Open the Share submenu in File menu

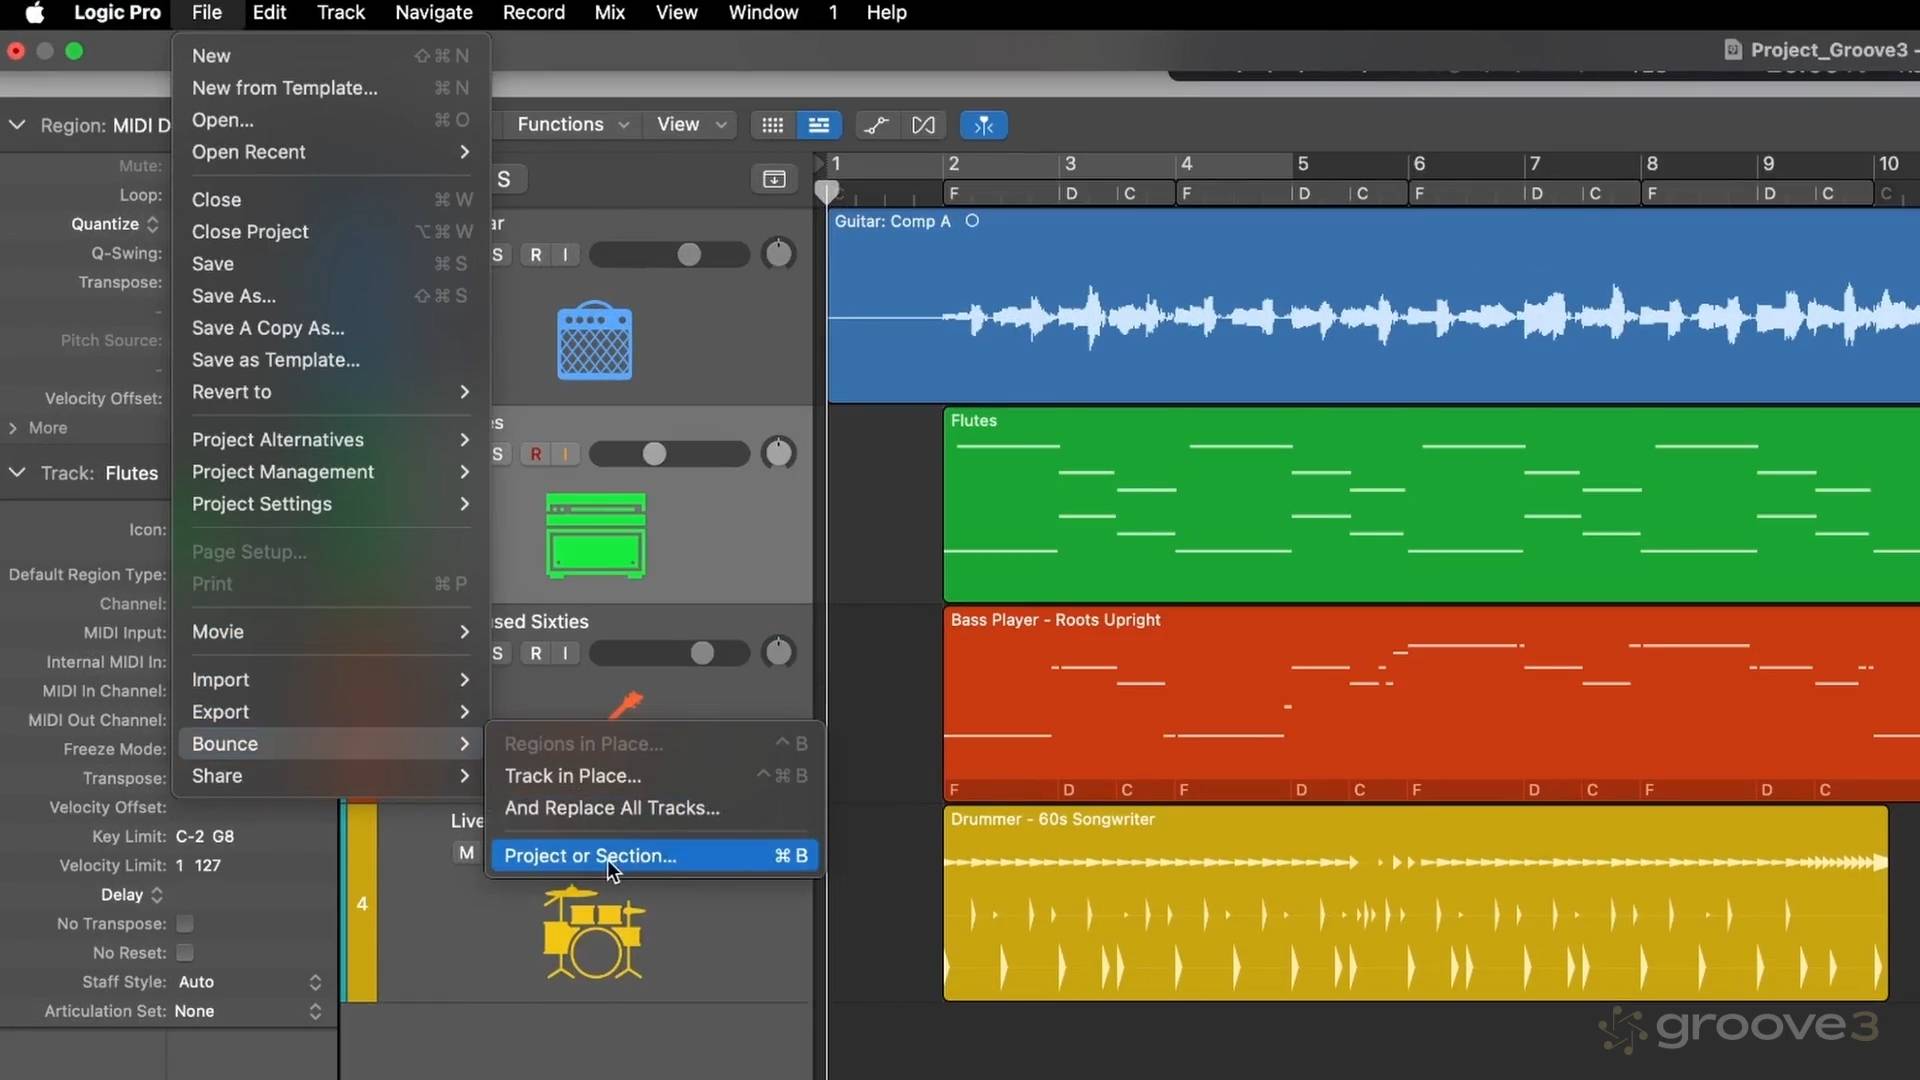tap(330, 776)
